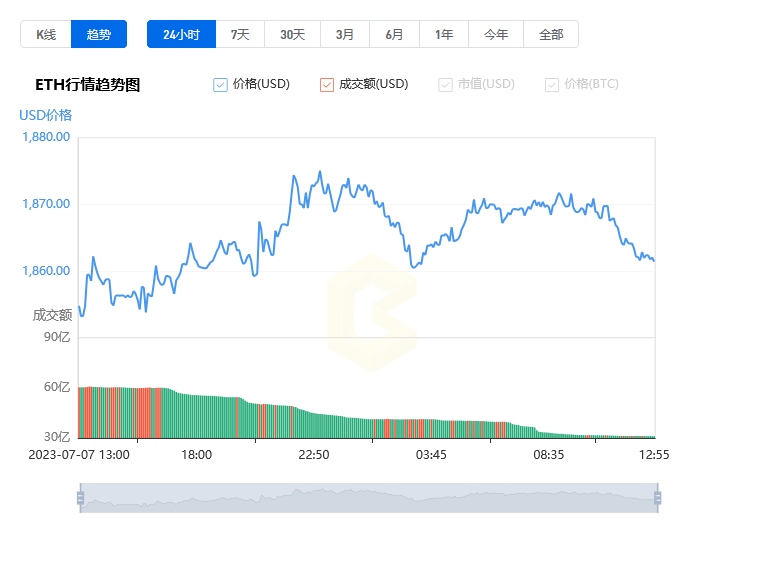This screenshot has height=563, width=780.
Task: Click the 03:45 time axis label
Action: coord(431,455)
